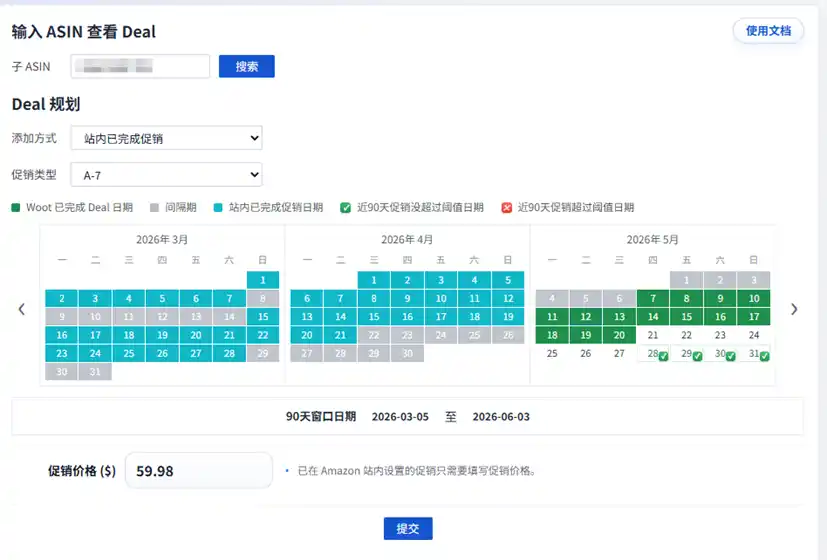827x560 pixels.
Task: Select April 21 date cell
Action: click(340, 335)
